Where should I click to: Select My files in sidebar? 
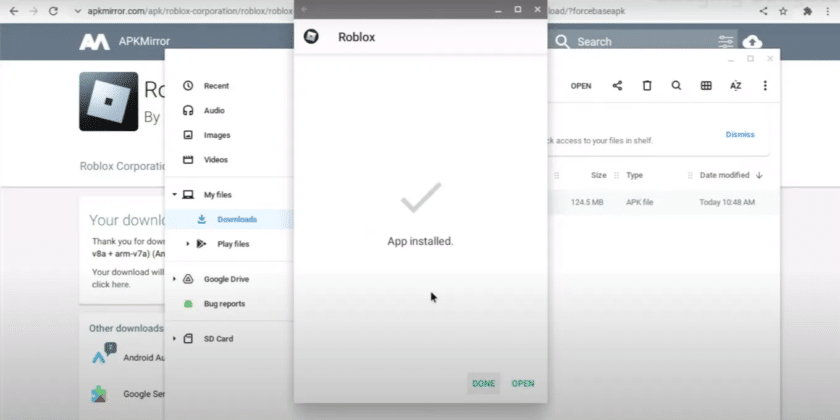tap(218, 195)
